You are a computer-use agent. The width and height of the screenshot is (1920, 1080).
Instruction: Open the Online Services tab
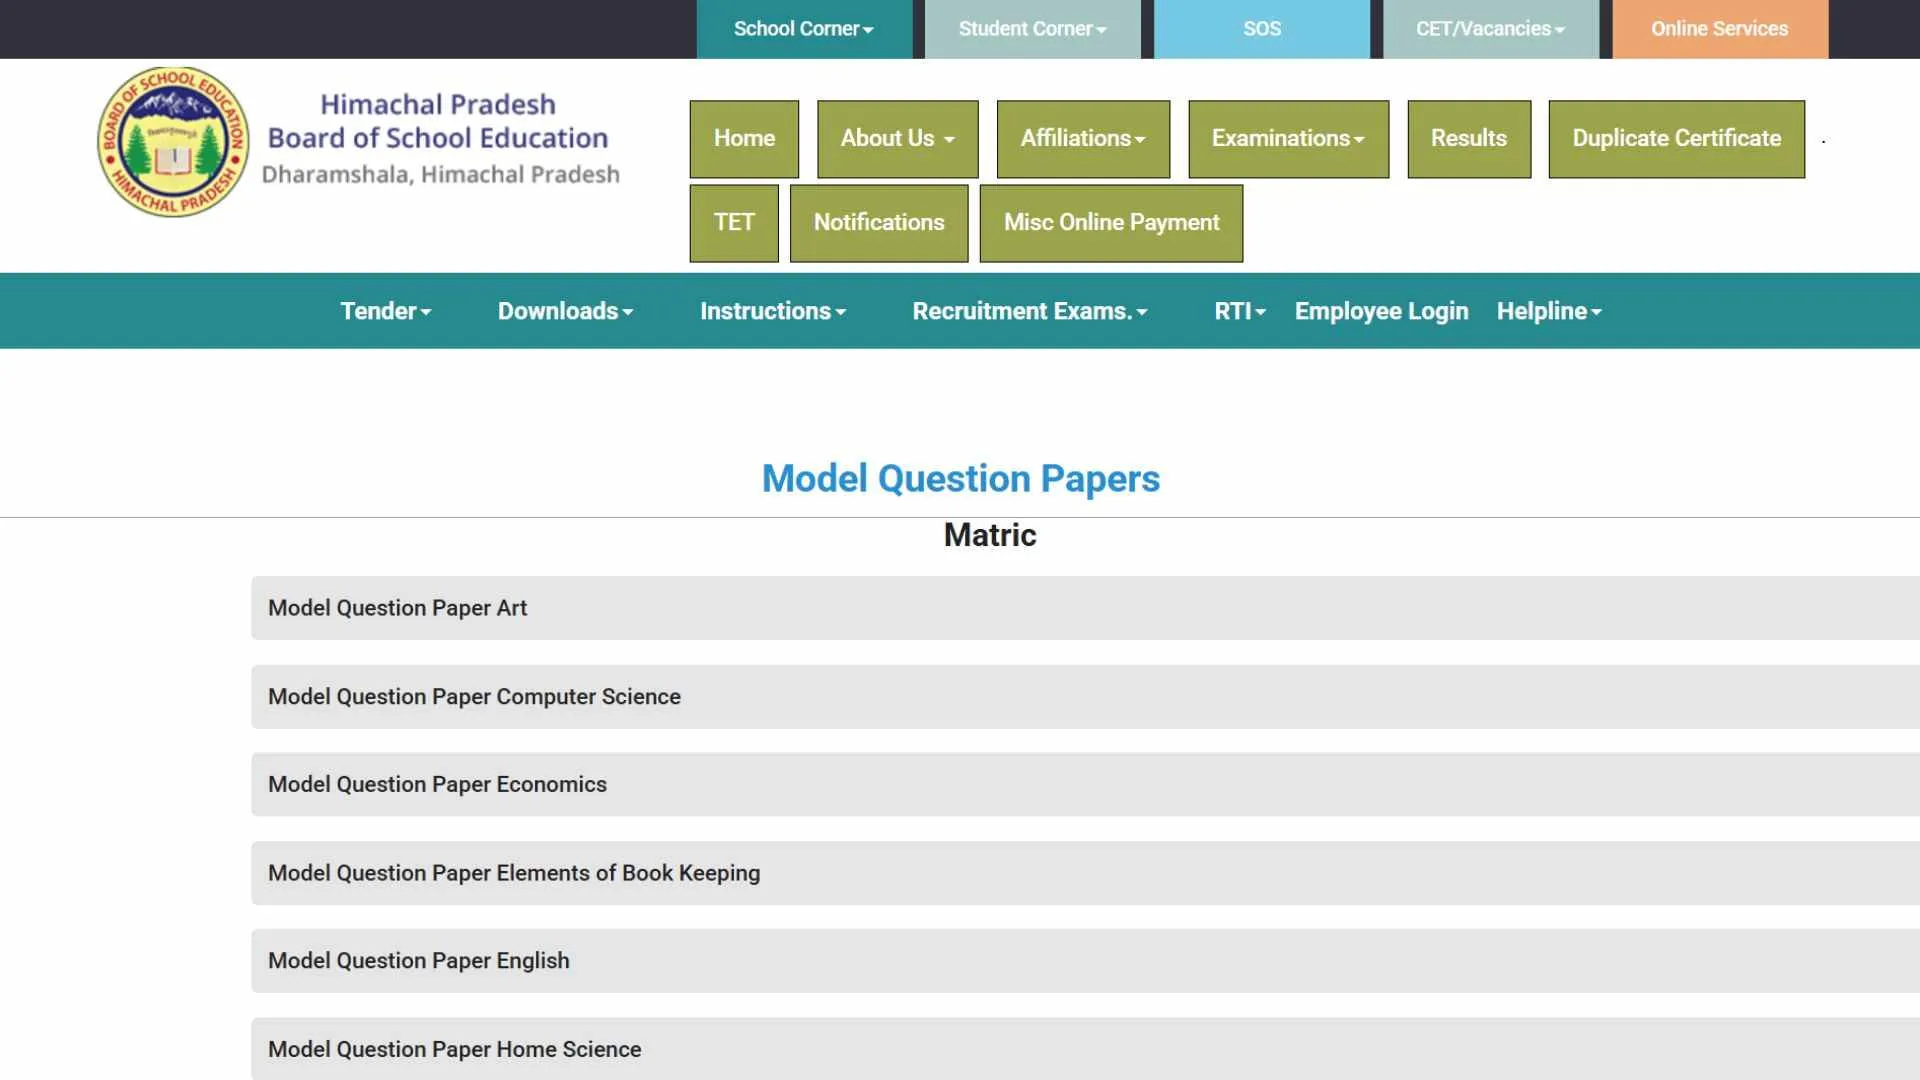point(1720,29)
